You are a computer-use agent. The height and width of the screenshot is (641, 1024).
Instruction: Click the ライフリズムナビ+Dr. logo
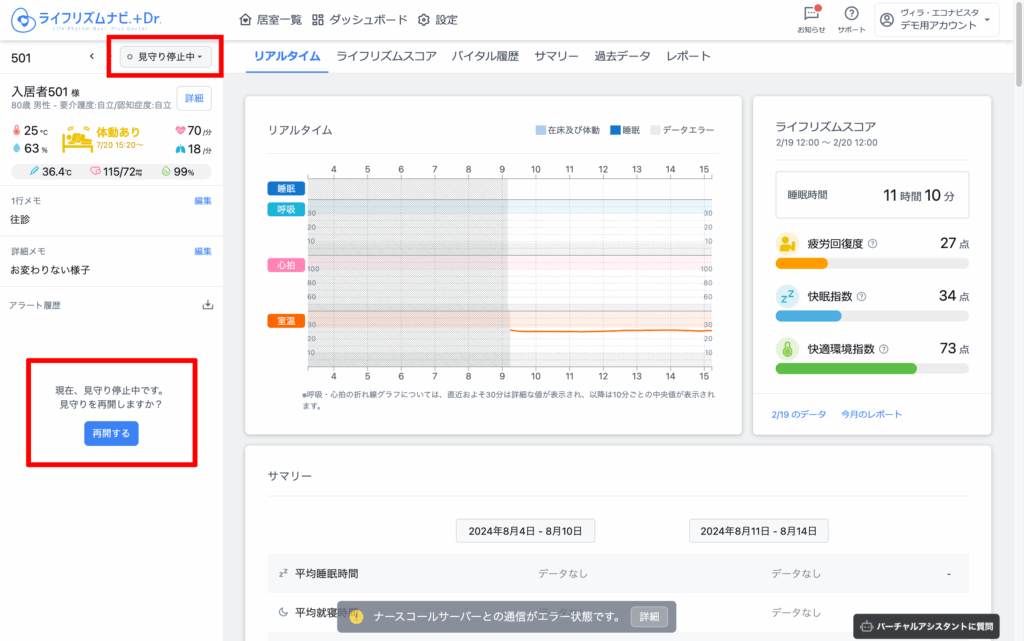(x=86, y=20)
